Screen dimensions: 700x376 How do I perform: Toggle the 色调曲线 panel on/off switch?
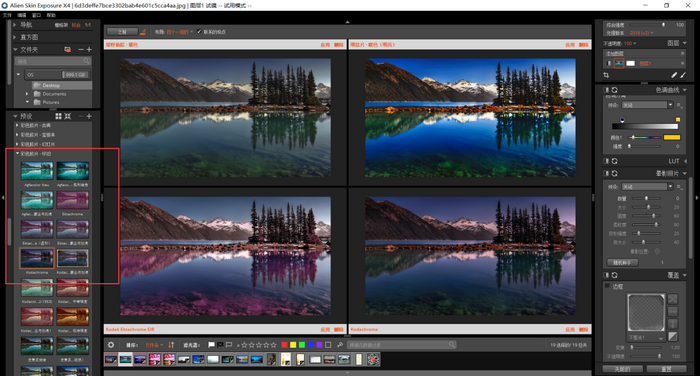coord(607,90)
